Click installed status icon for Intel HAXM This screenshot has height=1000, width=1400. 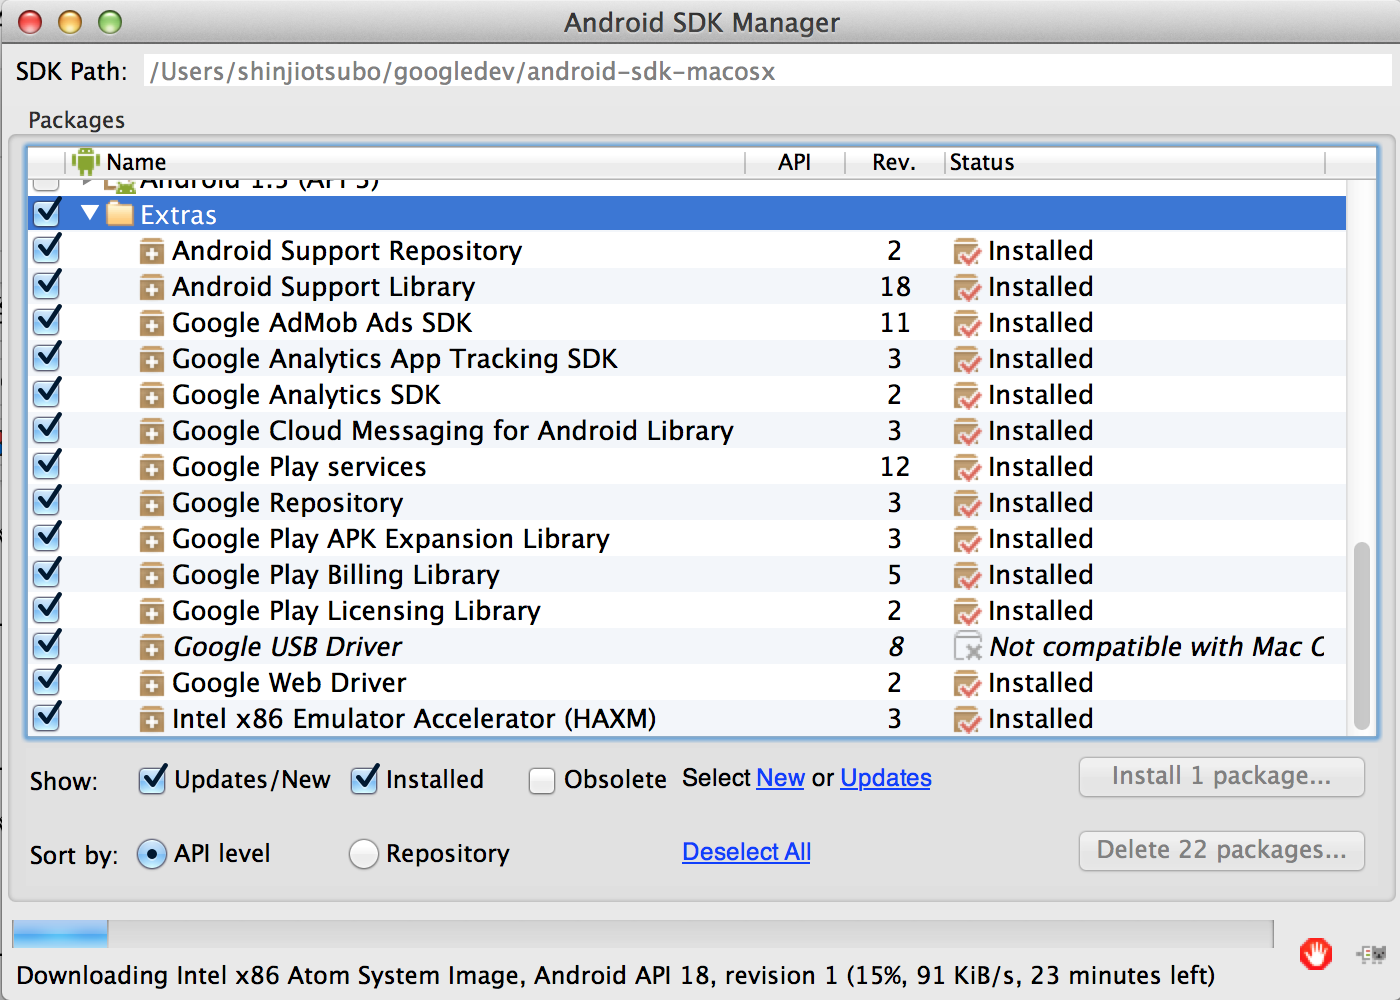(967, 720)
